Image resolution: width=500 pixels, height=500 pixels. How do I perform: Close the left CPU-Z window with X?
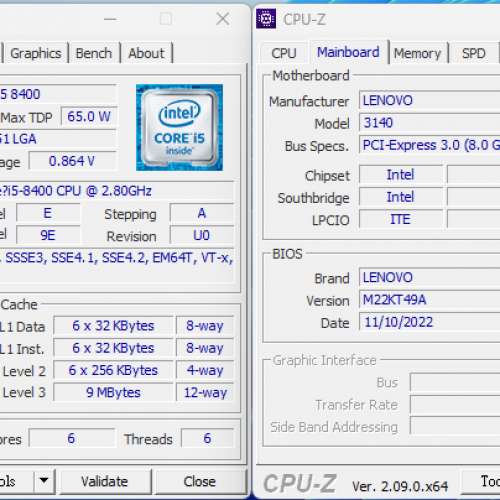pos(222,19)
